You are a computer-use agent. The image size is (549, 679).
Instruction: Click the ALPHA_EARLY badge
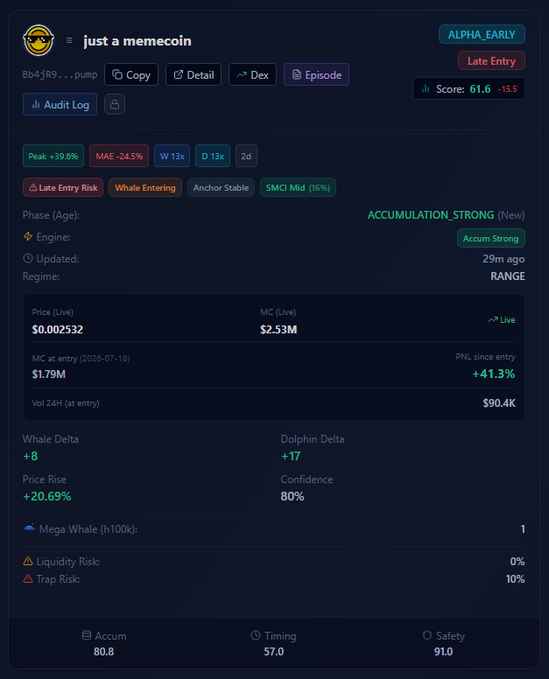[482, 35]
